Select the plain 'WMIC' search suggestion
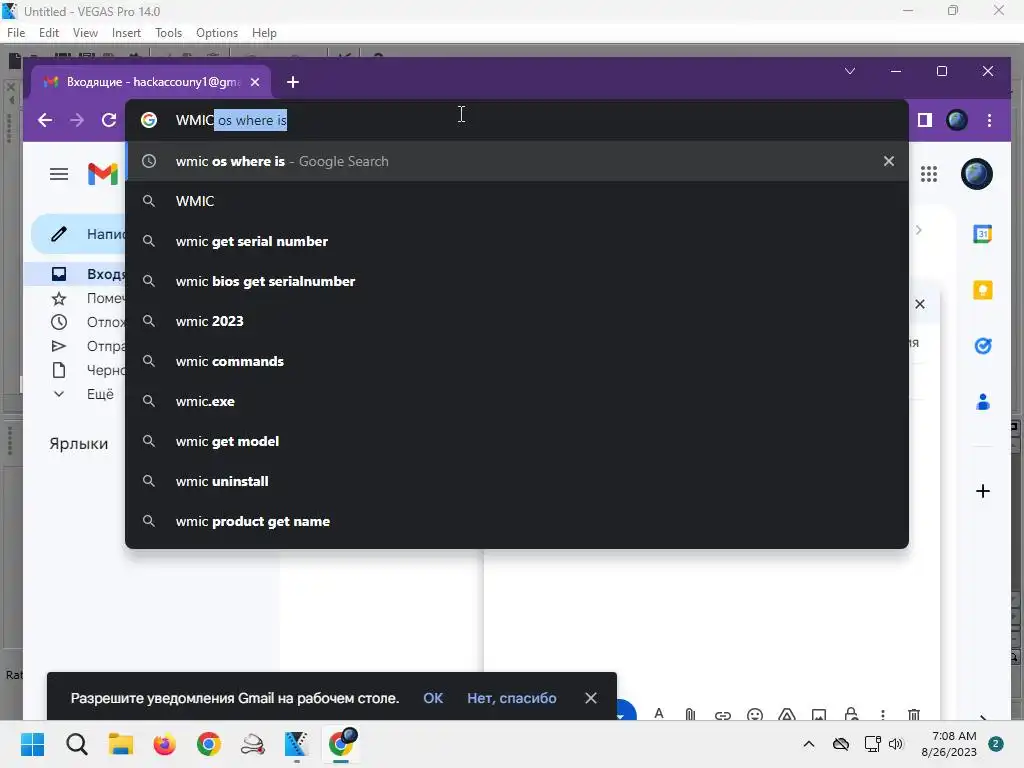Image resolution: width=1024 pixels, height=768 pixels. point(517,201)
